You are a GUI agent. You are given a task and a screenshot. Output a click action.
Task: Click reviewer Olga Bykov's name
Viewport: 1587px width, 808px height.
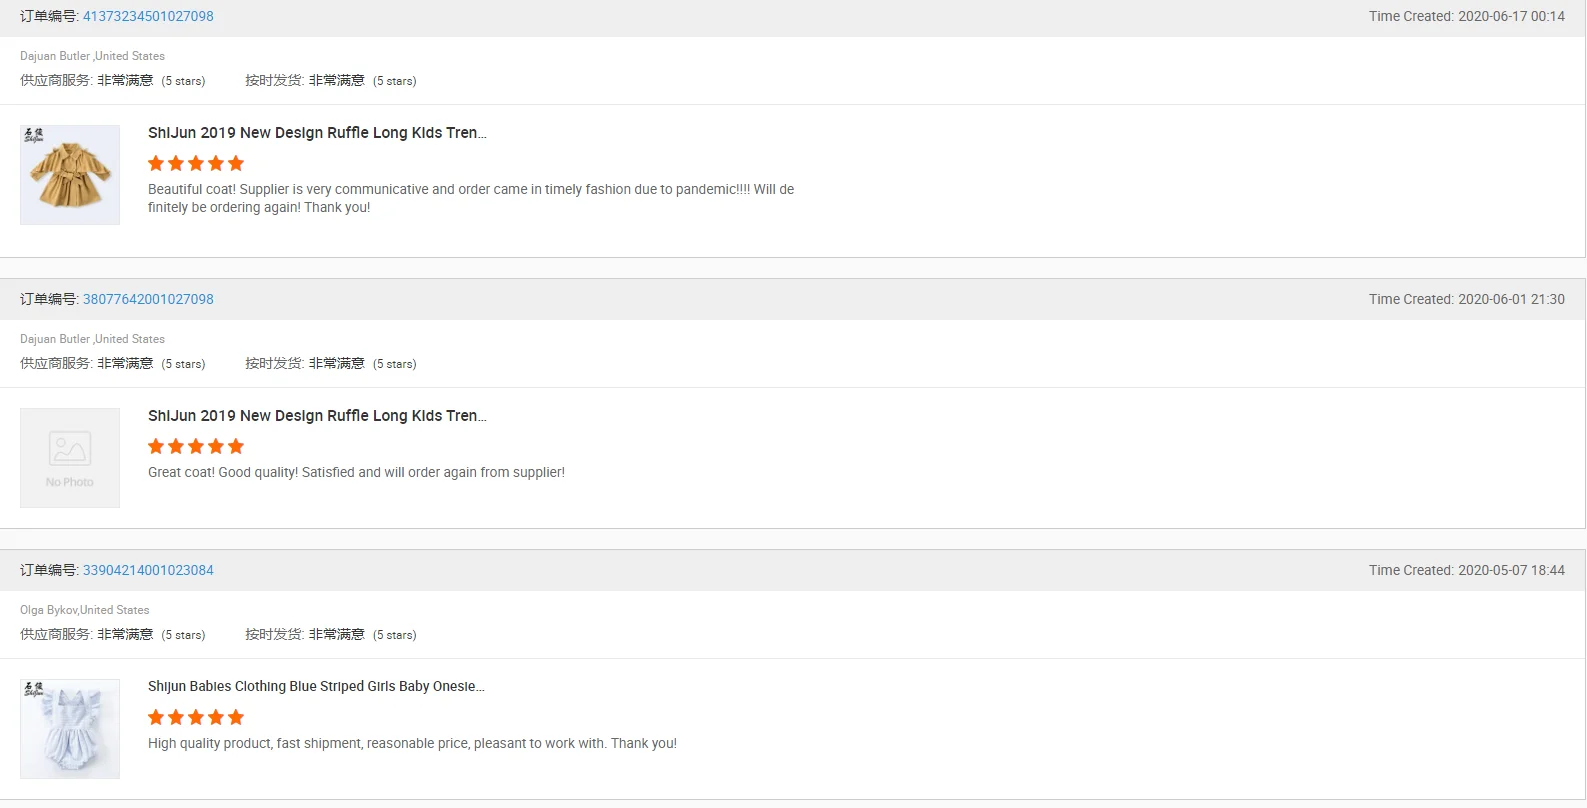[49, 610]
